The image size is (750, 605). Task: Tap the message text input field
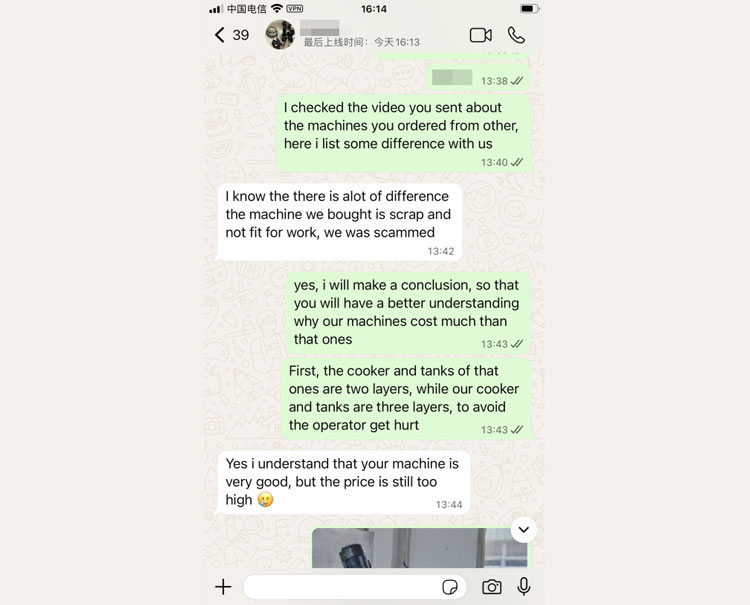[354, 587]
